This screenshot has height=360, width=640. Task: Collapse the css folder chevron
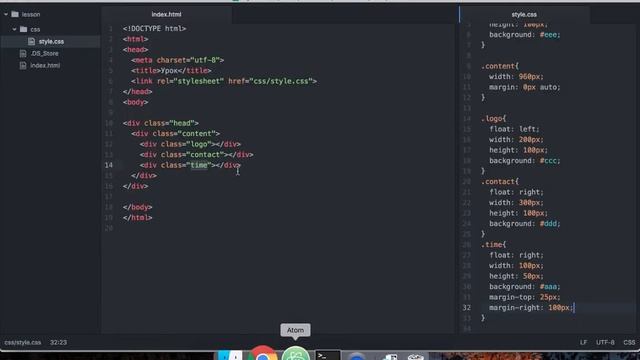point(14,29)
